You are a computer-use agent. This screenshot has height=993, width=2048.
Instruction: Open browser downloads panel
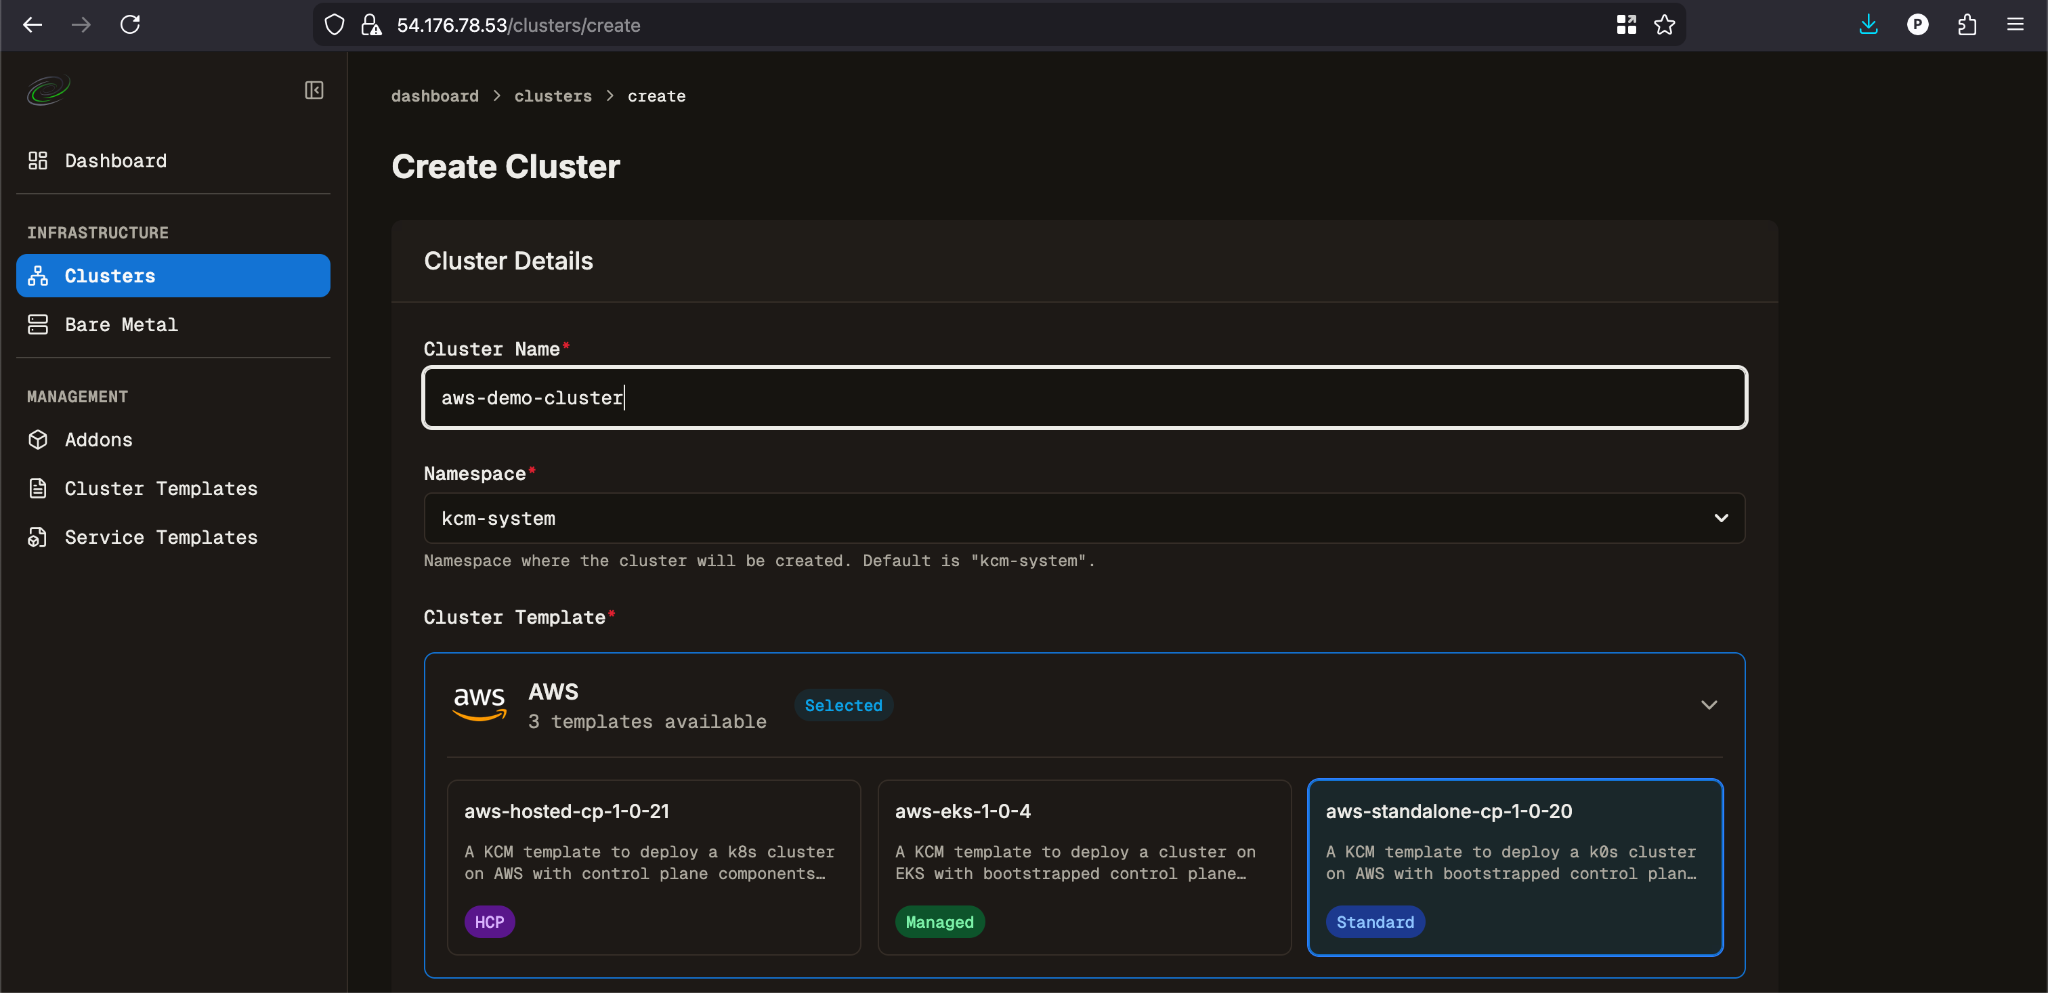click(x=1868, y=25)
